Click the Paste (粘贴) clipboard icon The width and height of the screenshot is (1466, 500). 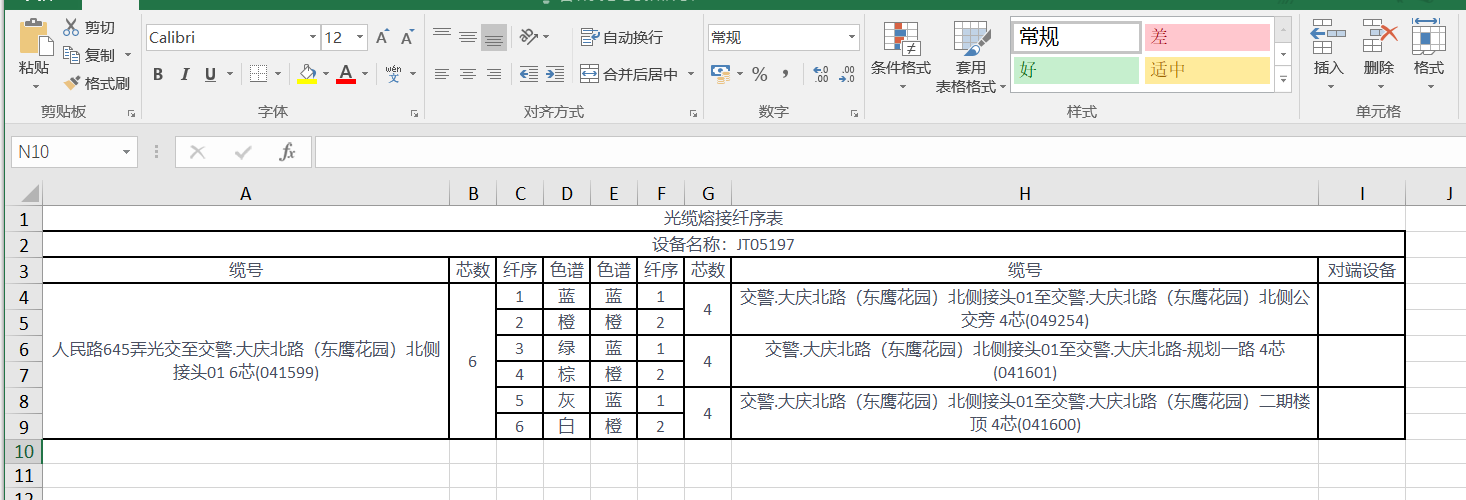click(x=34, y=37)
